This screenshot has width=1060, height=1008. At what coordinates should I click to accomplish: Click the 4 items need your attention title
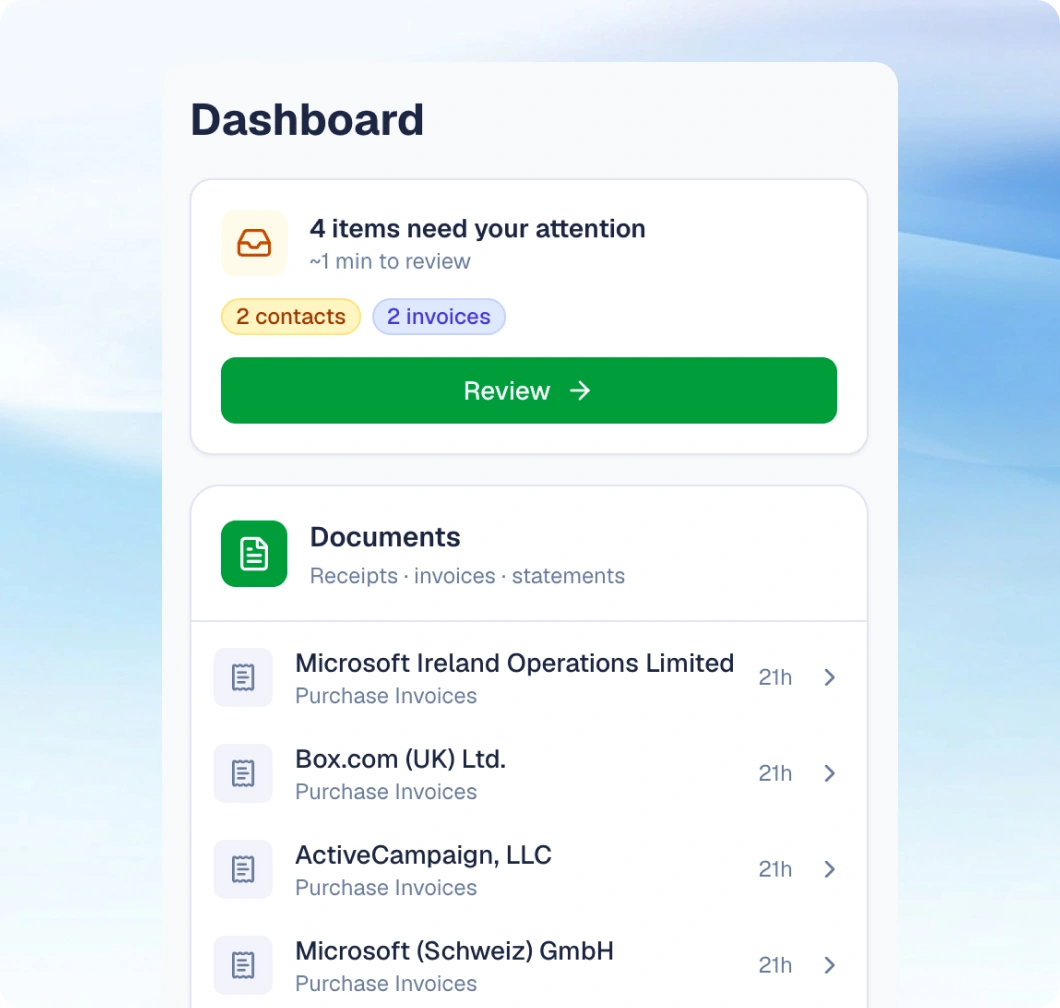coord(478,229)
